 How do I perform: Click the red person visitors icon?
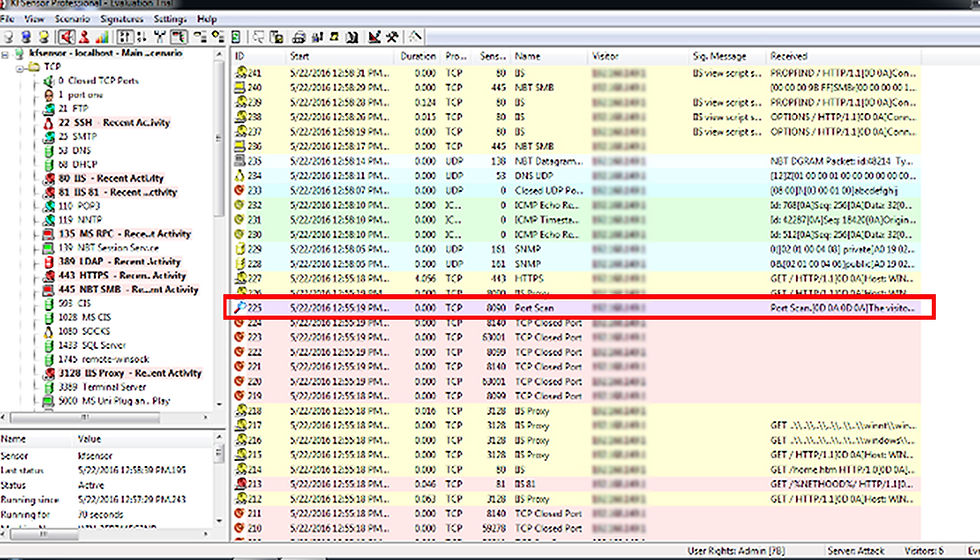pyautogui.click(x=84, y=37)
